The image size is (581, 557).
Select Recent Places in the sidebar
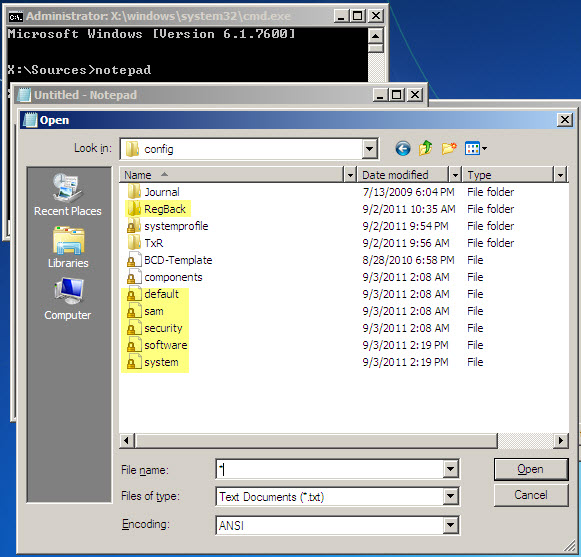coord(67,194)
